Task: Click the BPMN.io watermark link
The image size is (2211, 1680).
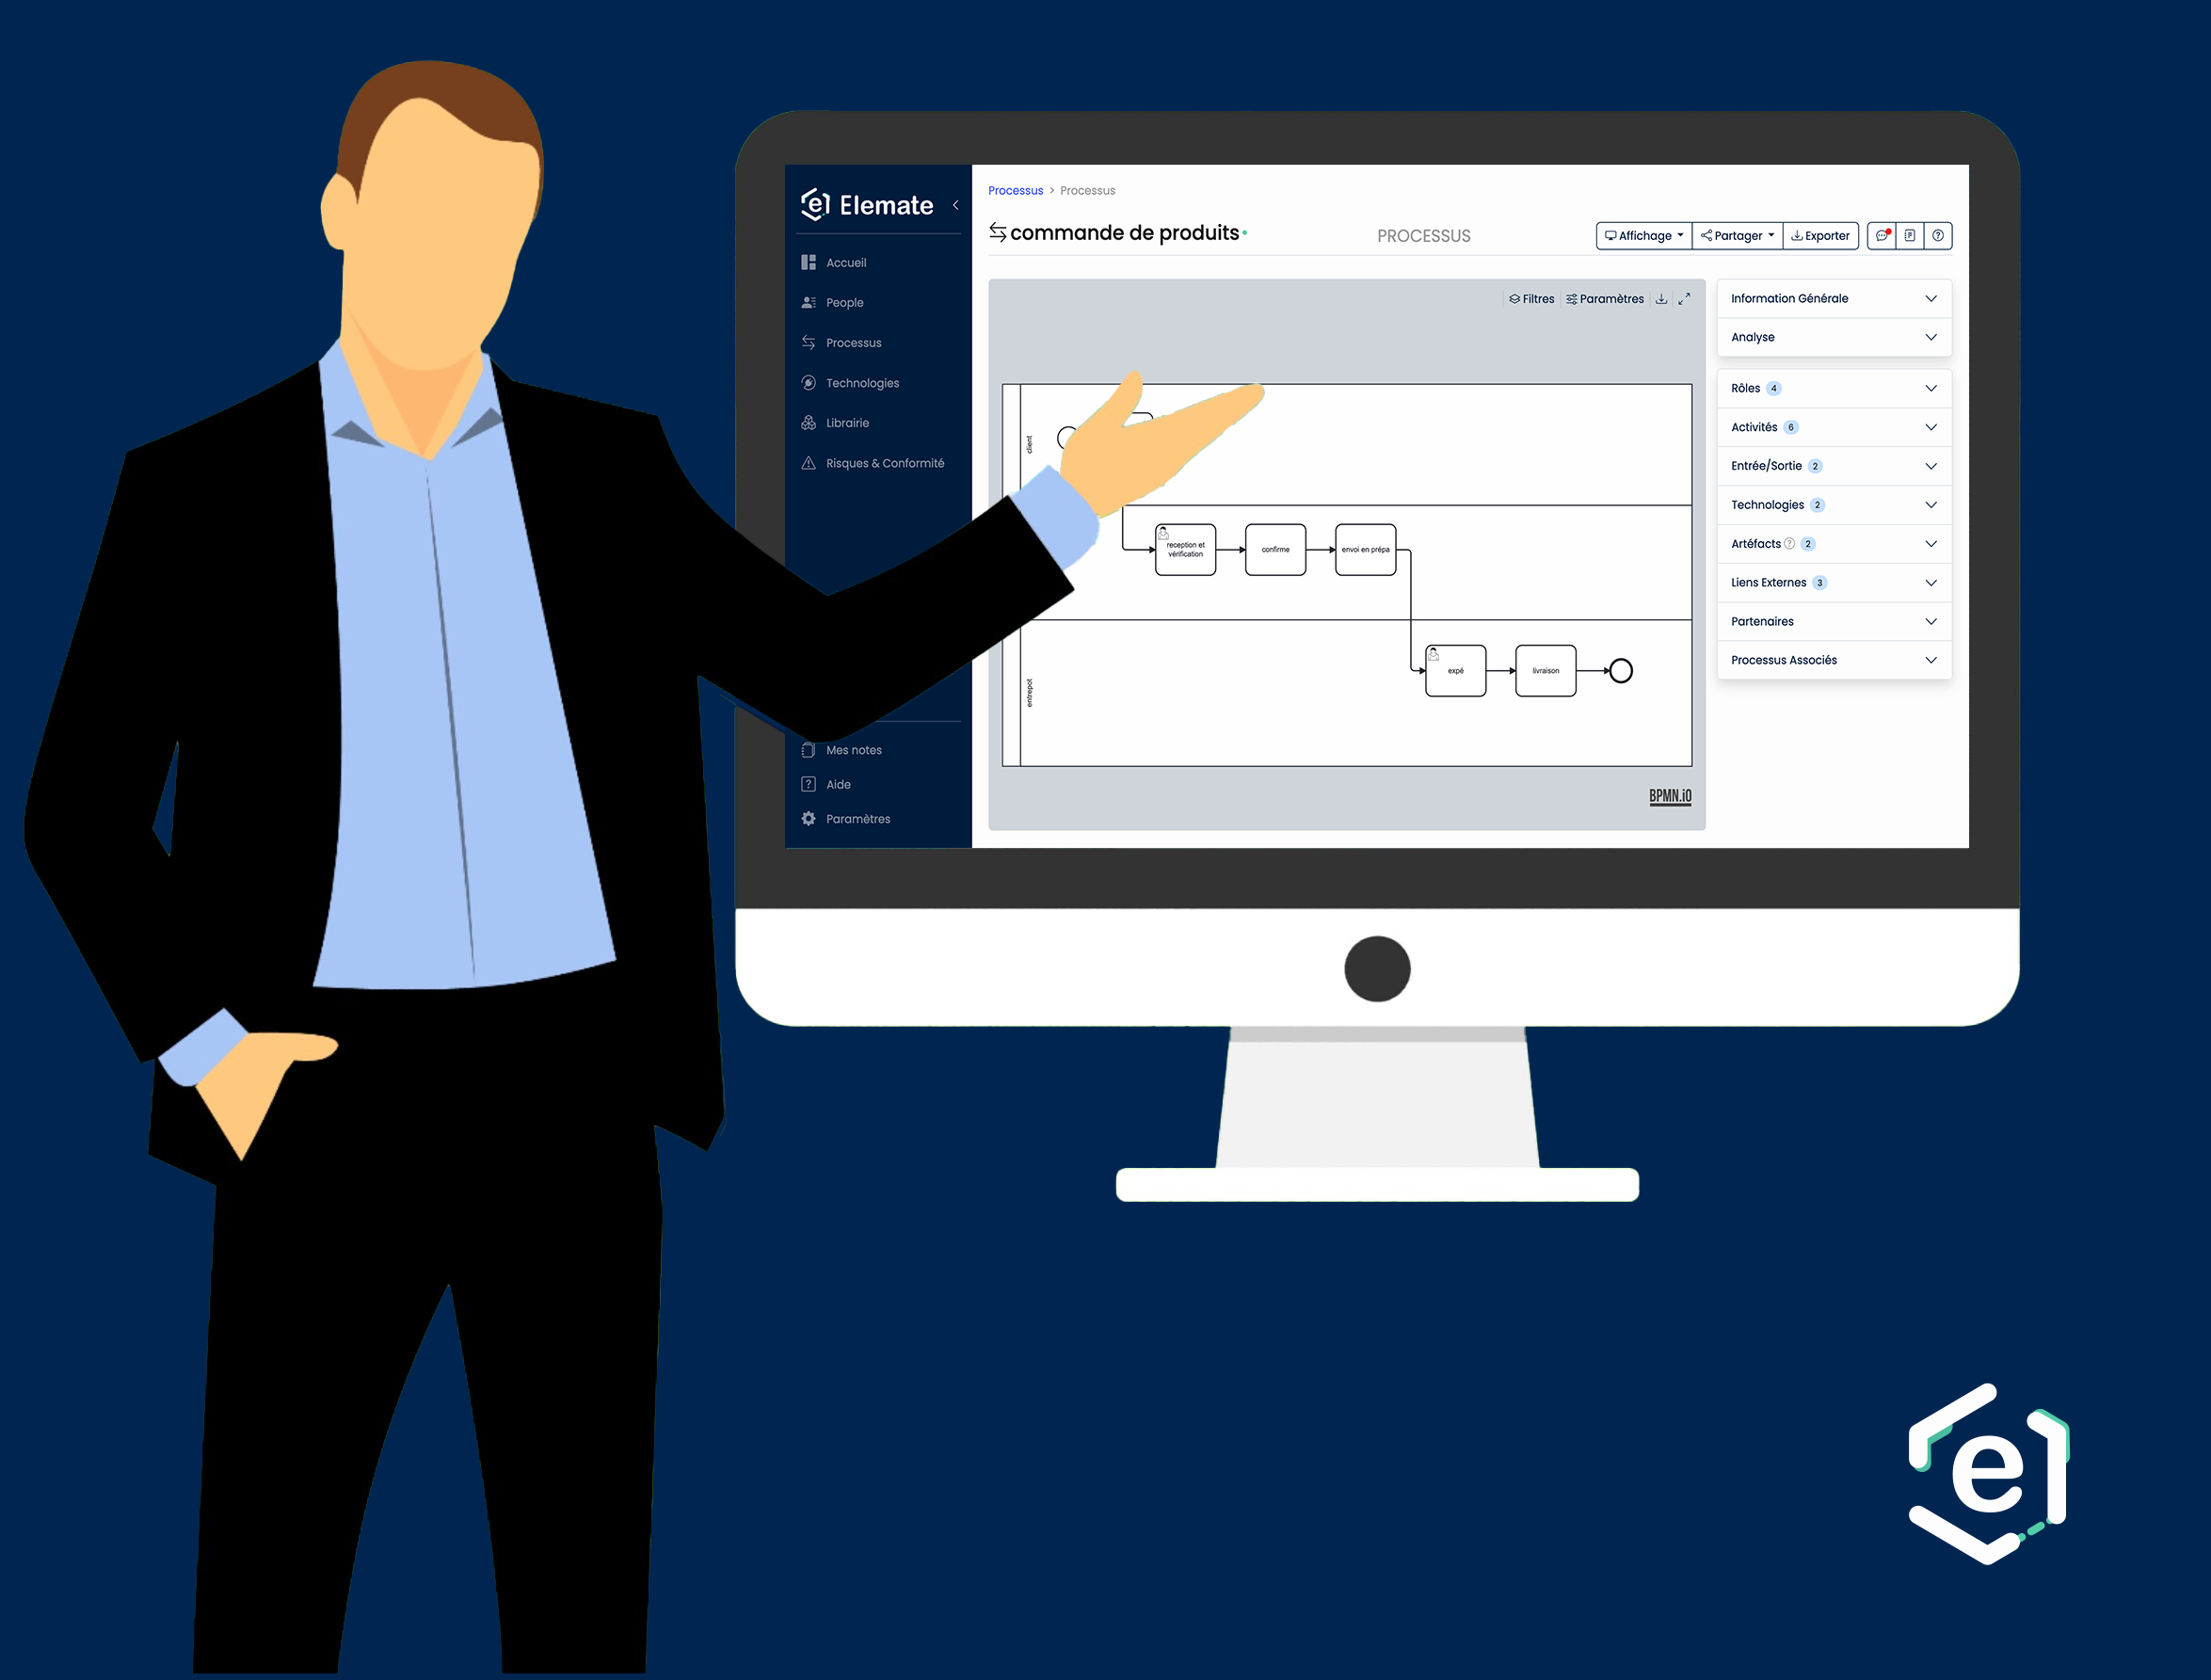Action: coord(1666,796)
